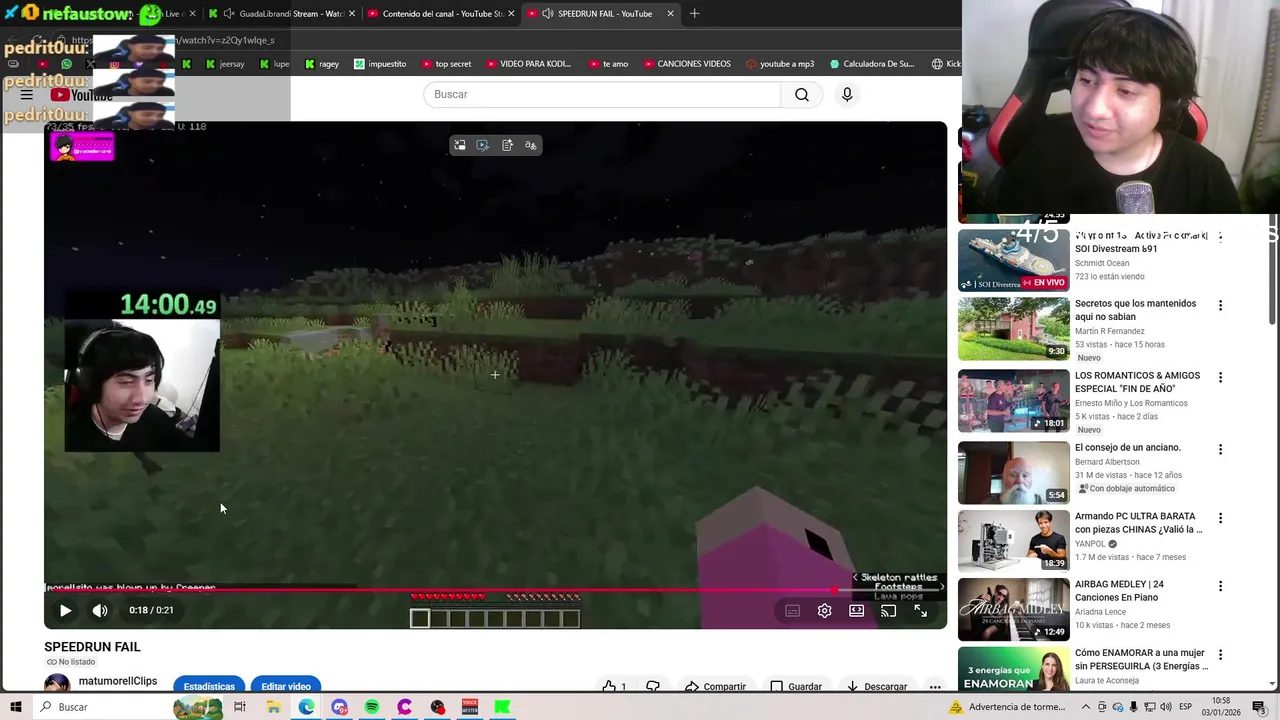The width and height of the screenshot is (1280, 720).
Task: Download the video with Descargar
Action: click(x=876, y=686)
